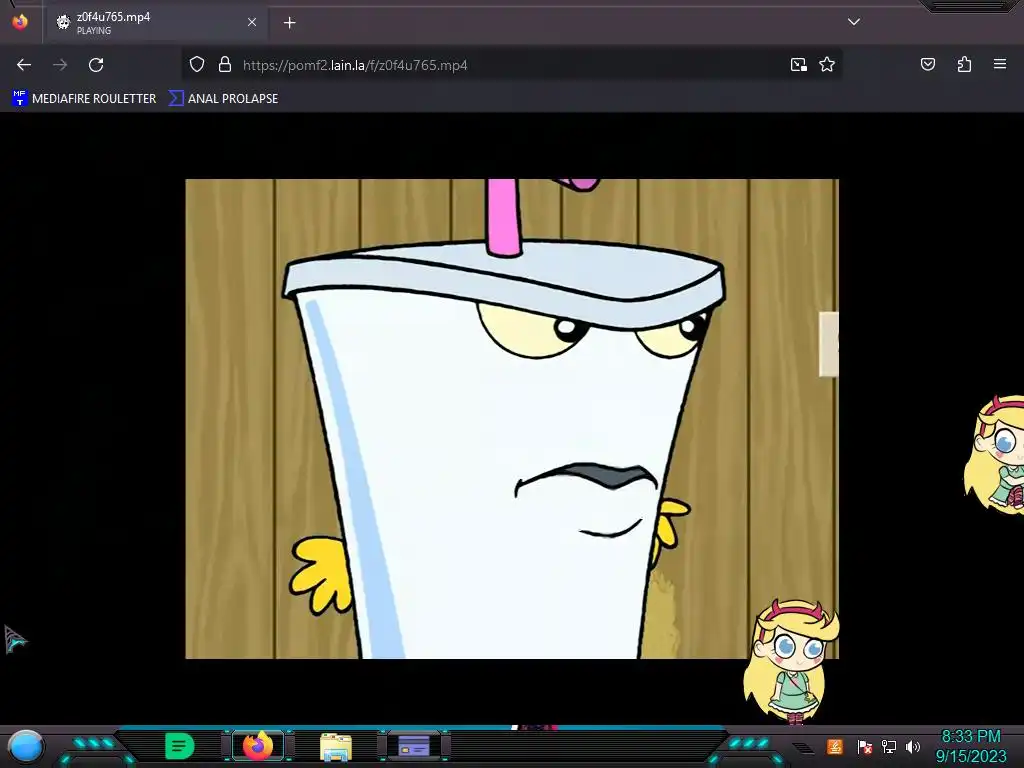1024x768 pixels.
Task: Open the Windows Start orb
Action: 26,746
